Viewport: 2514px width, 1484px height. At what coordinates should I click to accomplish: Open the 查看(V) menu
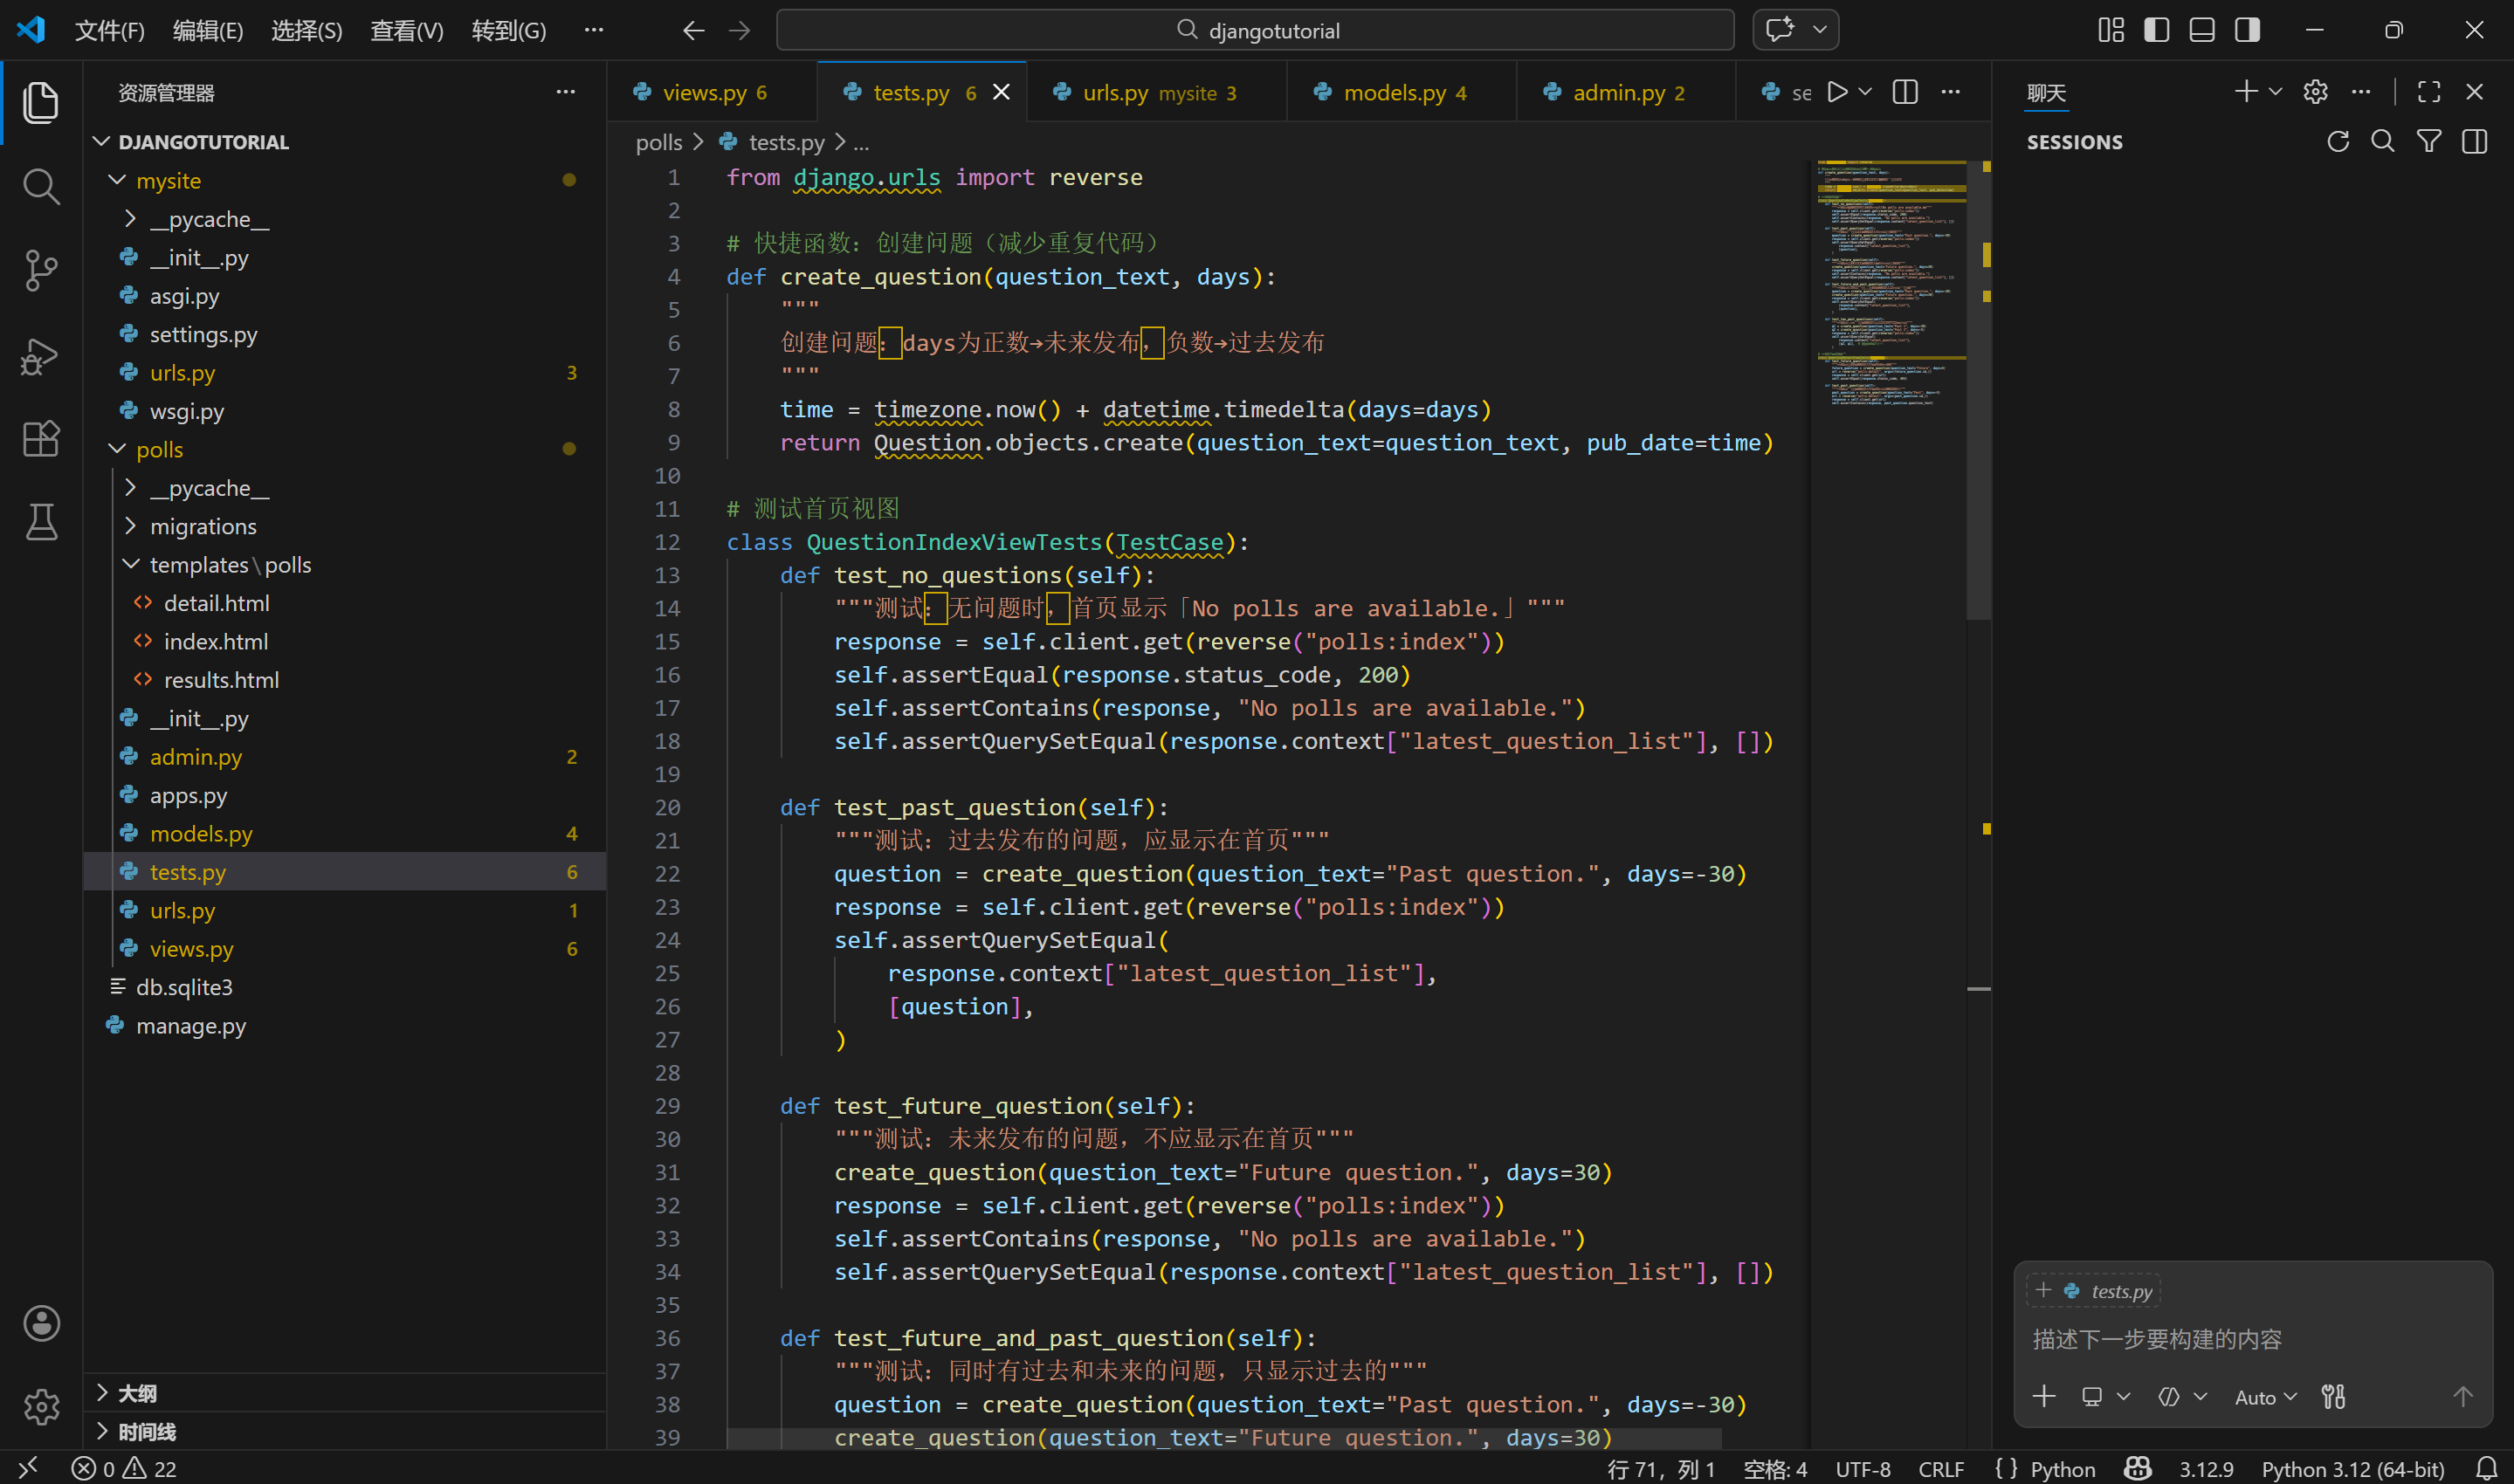pos(406,31)
